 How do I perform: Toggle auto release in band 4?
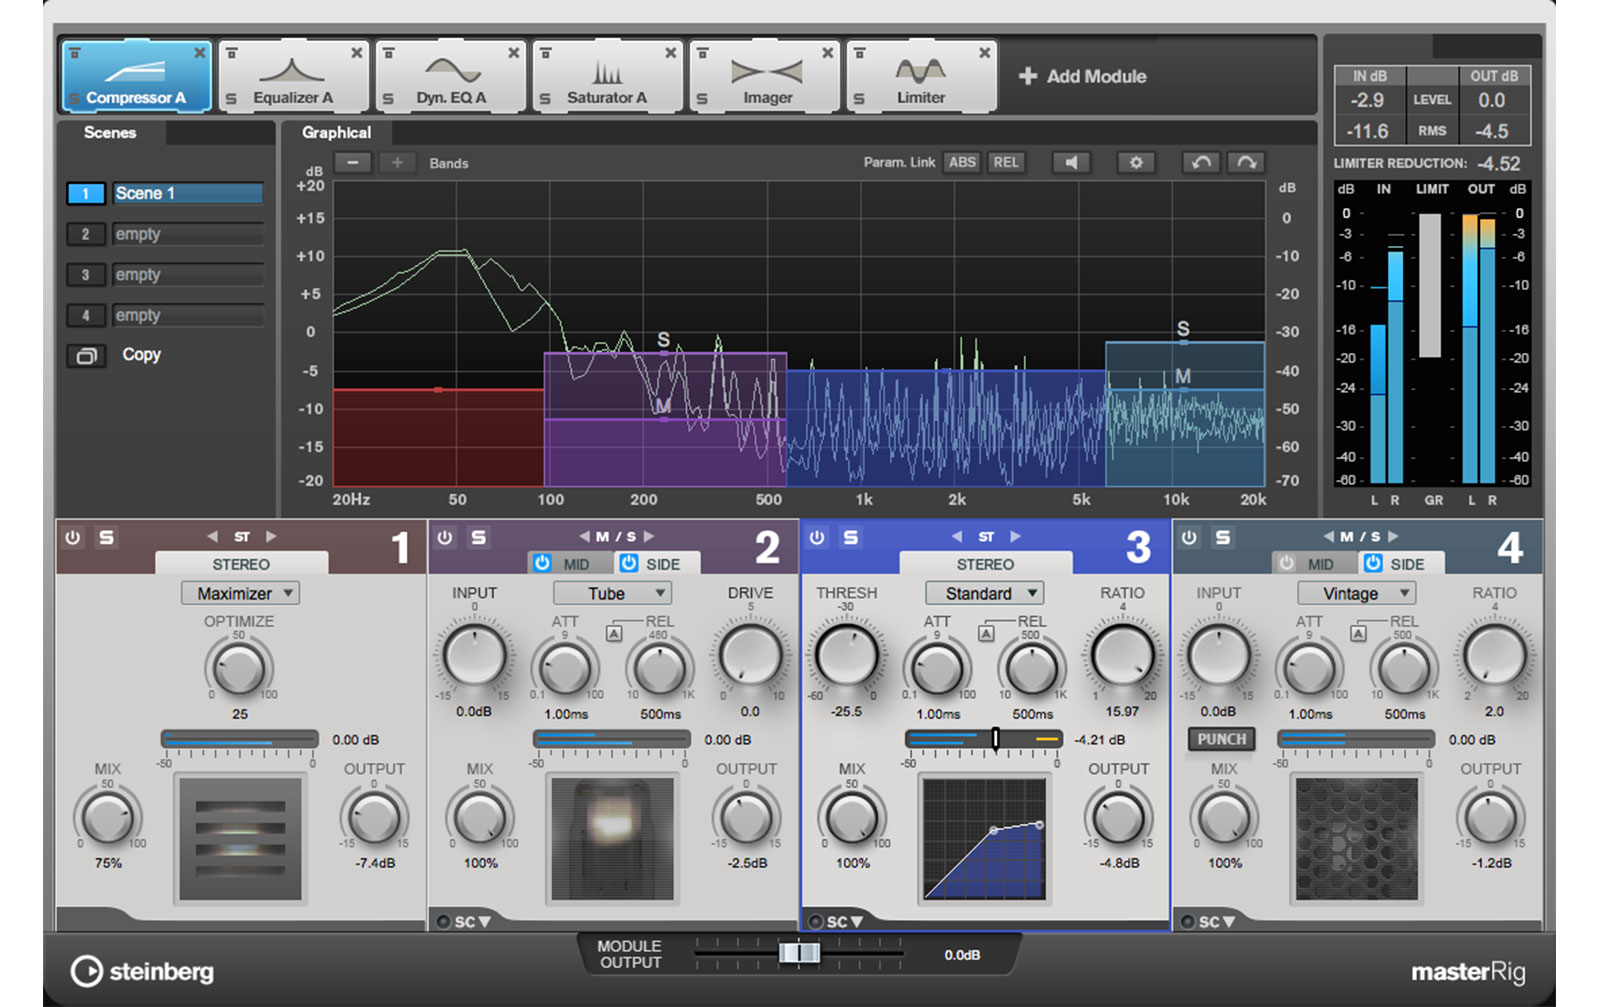pos(1358,633)
